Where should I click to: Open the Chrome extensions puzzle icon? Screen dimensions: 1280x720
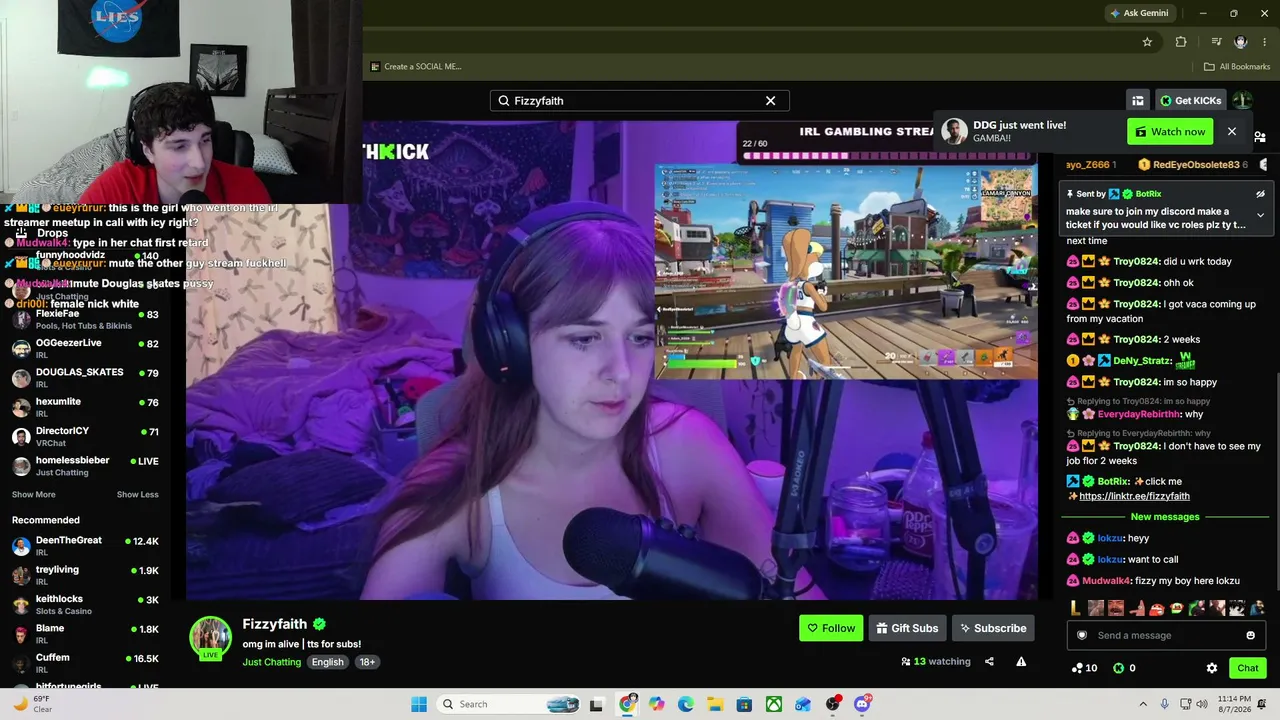pyautogui.click(x=1181, y=42)
